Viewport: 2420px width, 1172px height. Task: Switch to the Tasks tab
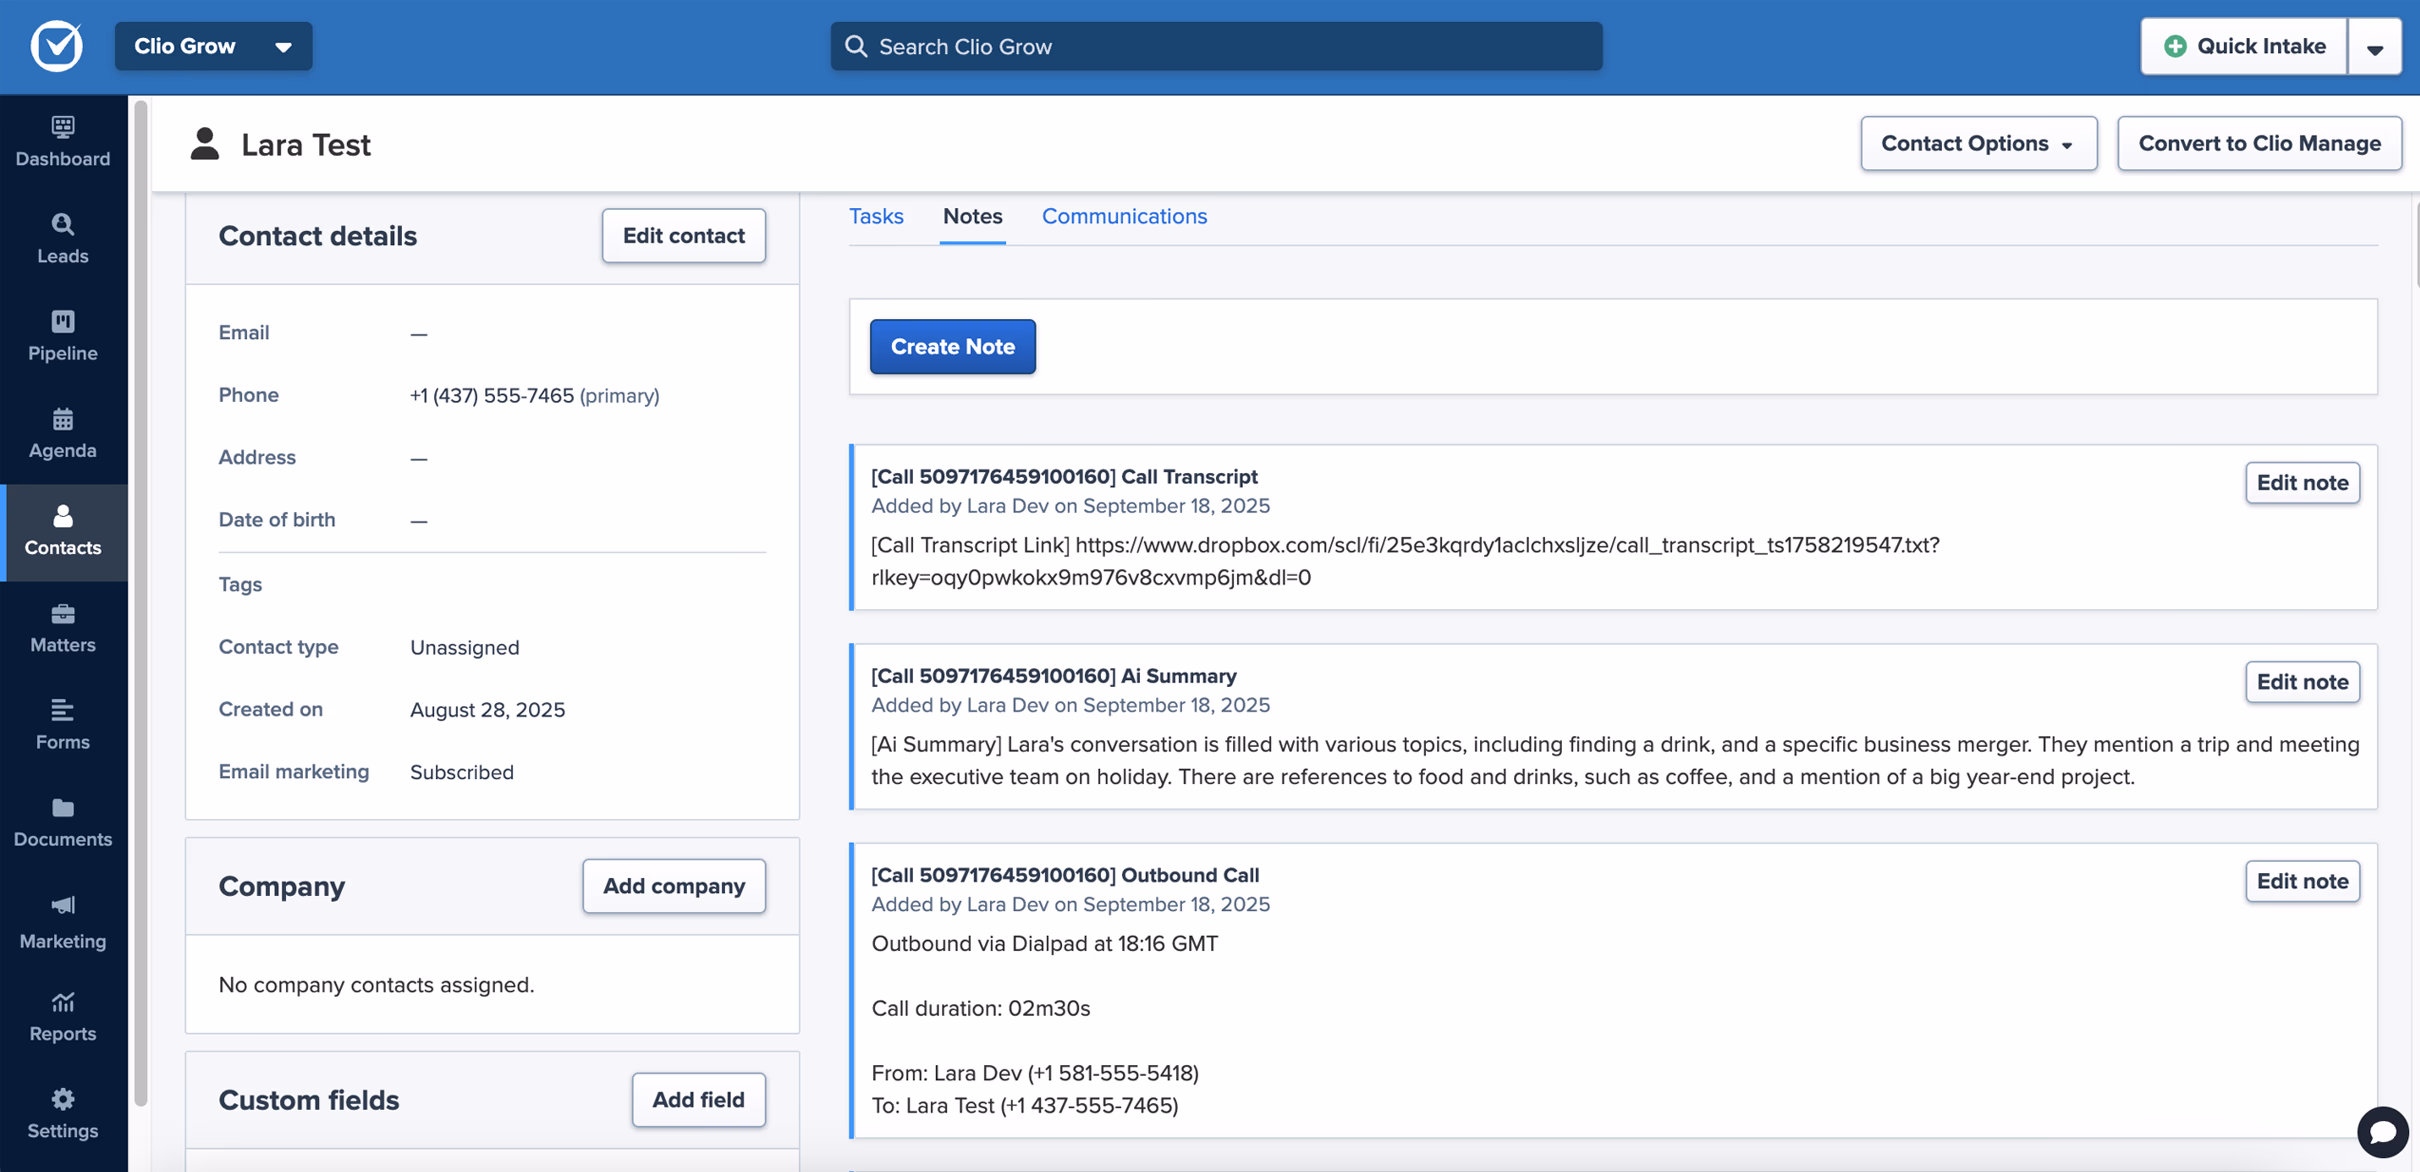876,216
